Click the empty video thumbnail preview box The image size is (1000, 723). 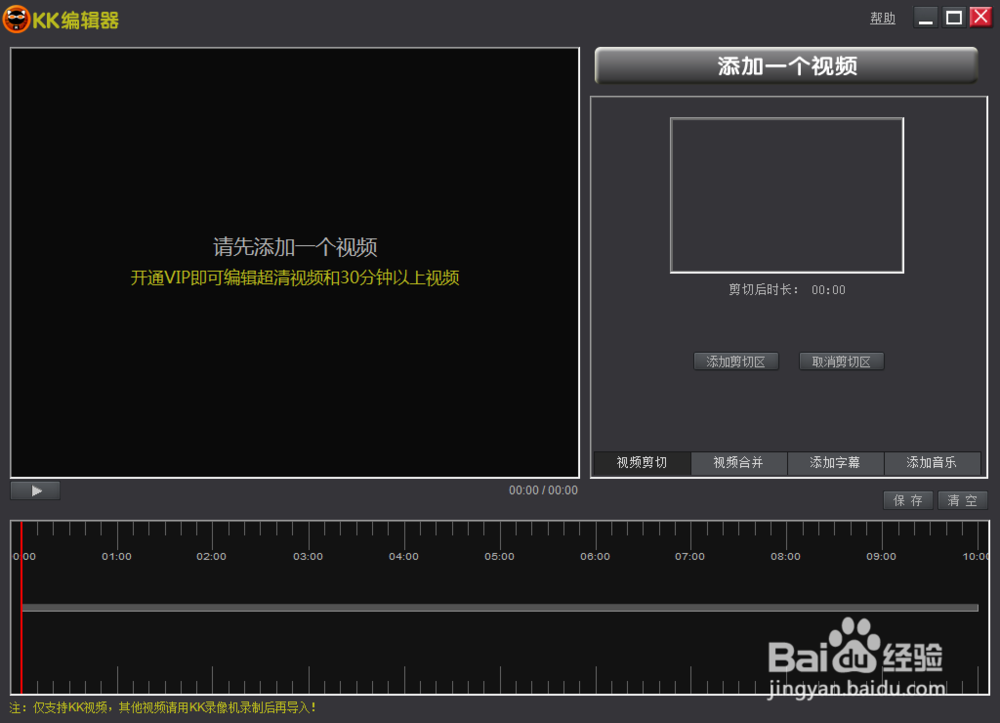coord(786,195)
